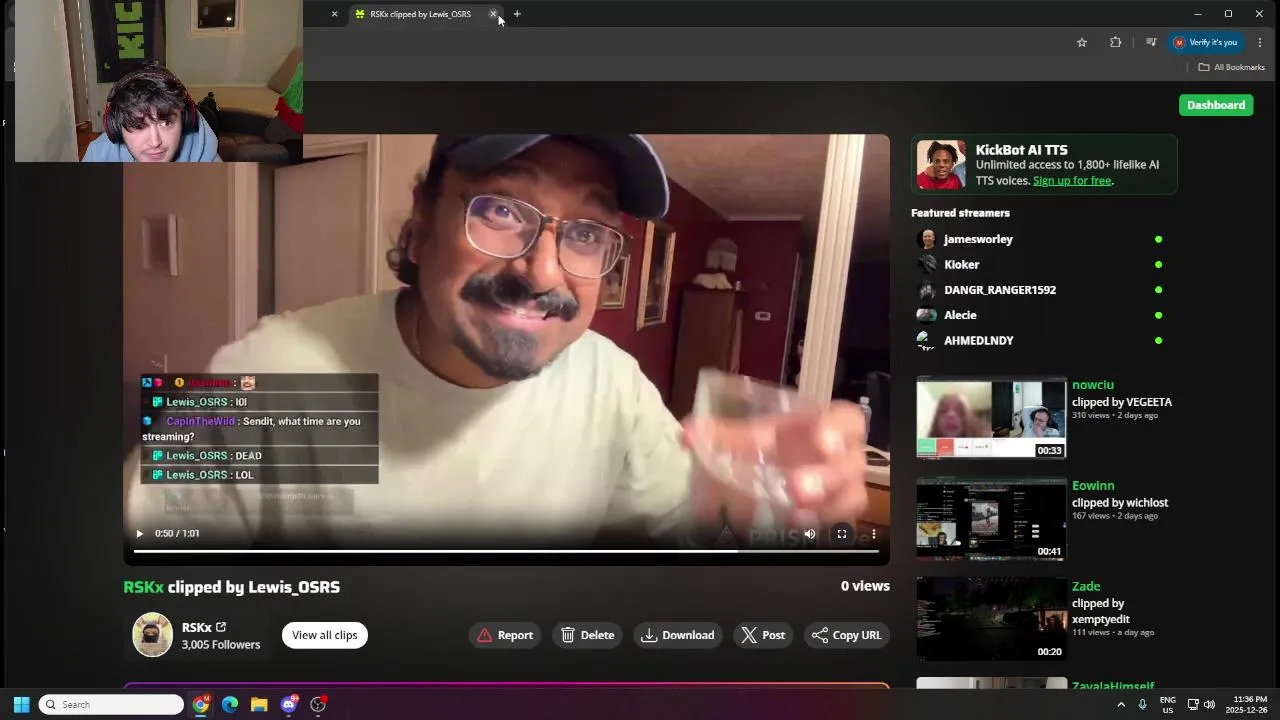Open the Dashboard
1280x720 pixels.
tap(1216, 105)
